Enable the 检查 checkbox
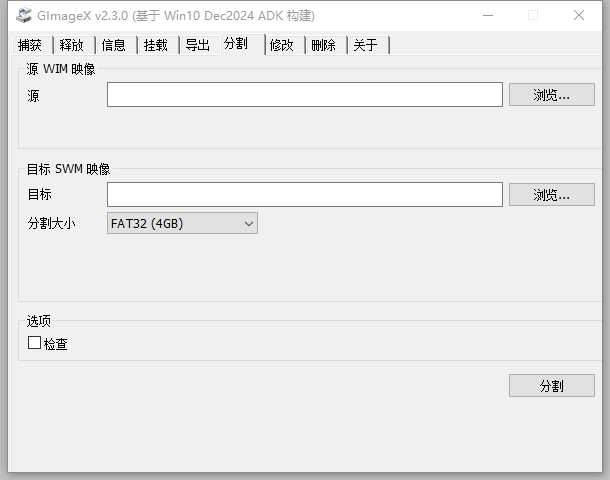Image resolution: width=610 pixels, height=480 pixels. tap(35, 343)
